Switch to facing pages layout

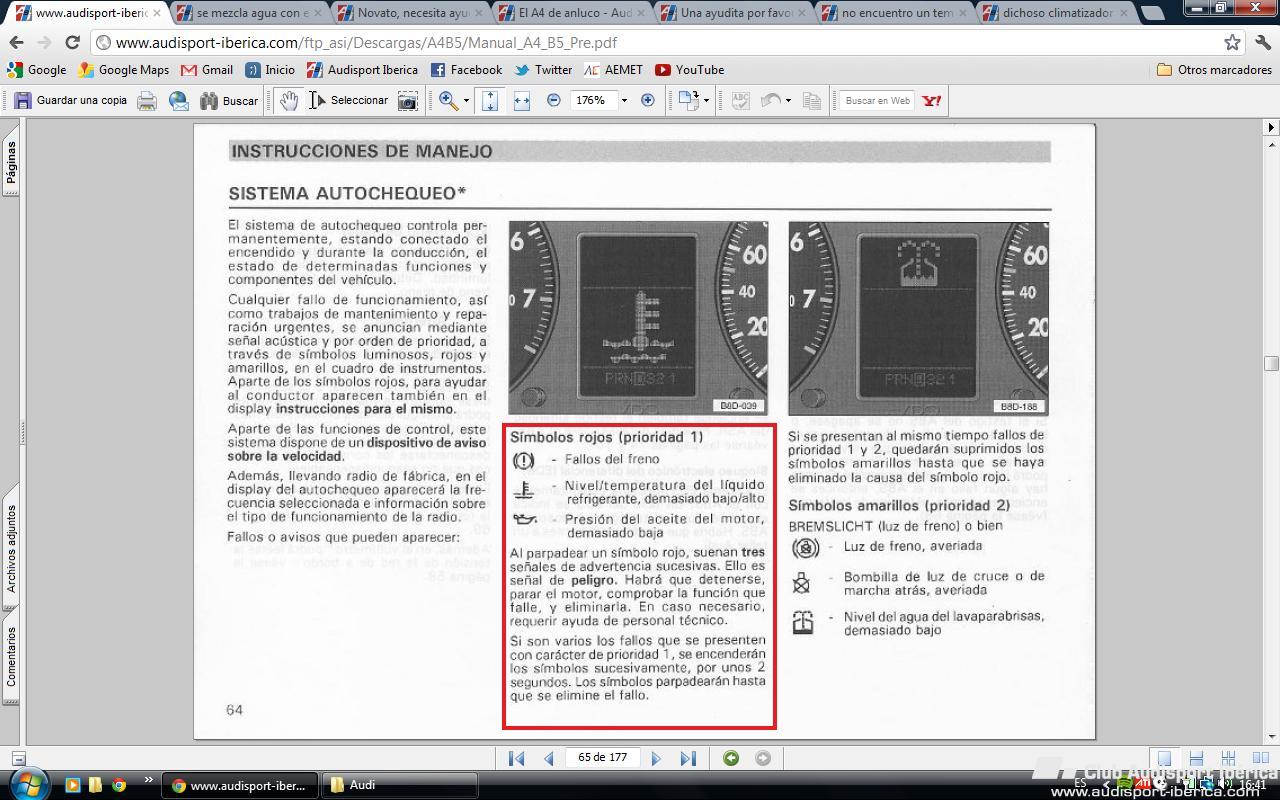(x=1261, y=759)
